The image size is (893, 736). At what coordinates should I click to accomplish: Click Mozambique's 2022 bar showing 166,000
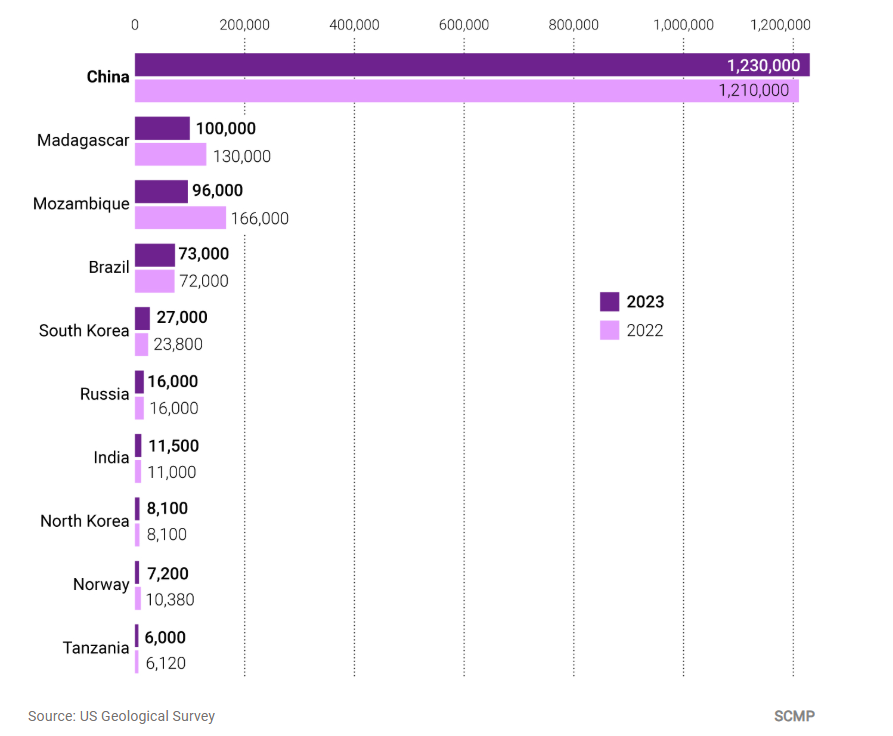[x=180, y=218]
